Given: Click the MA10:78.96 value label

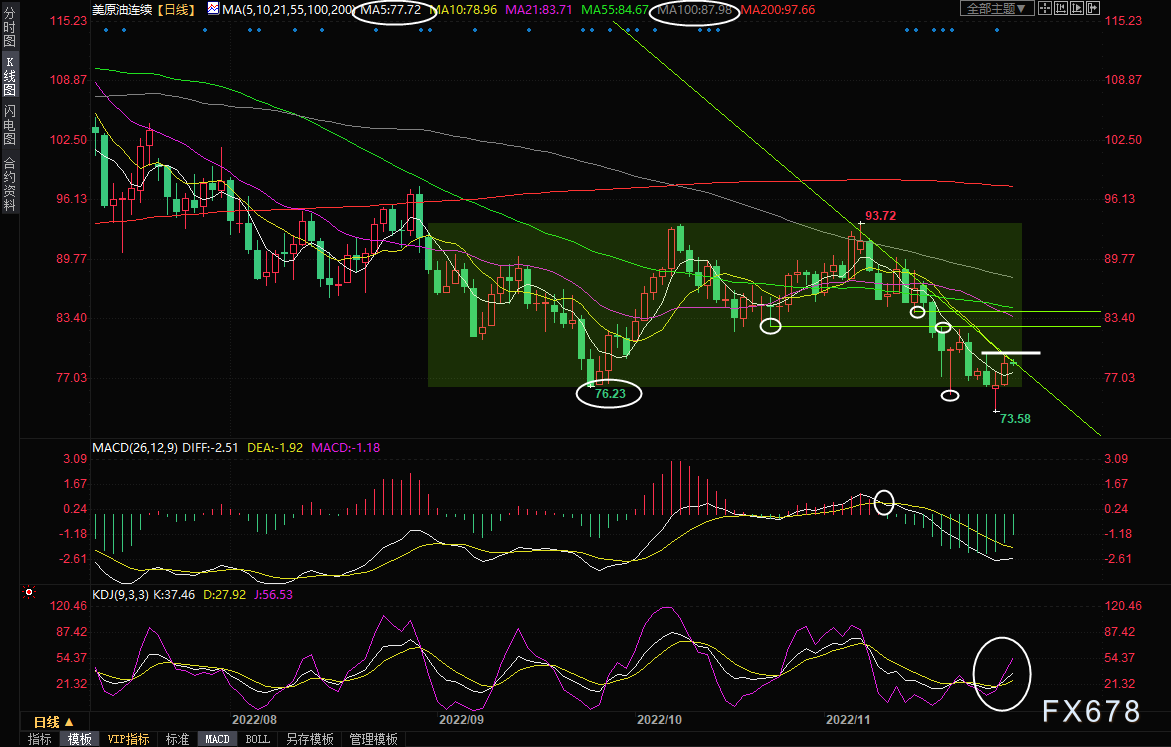Looking at the screenshot, I should coord(464,10).
